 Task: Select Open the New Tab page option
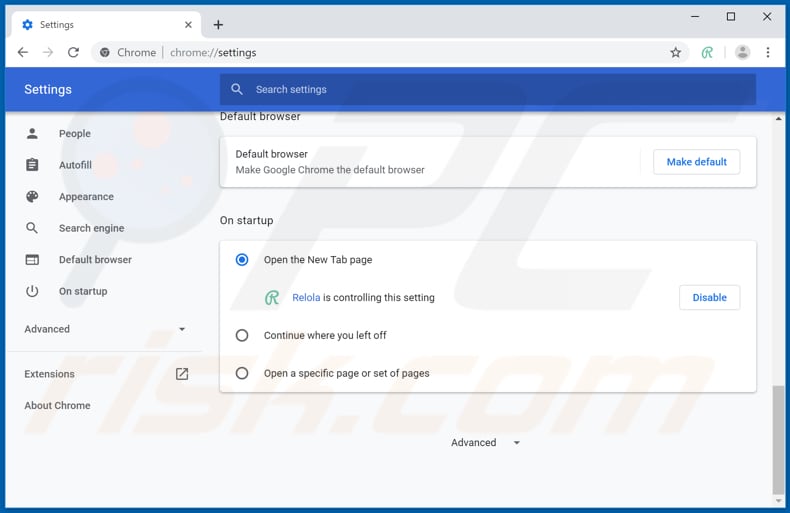(x=242, y=260)
